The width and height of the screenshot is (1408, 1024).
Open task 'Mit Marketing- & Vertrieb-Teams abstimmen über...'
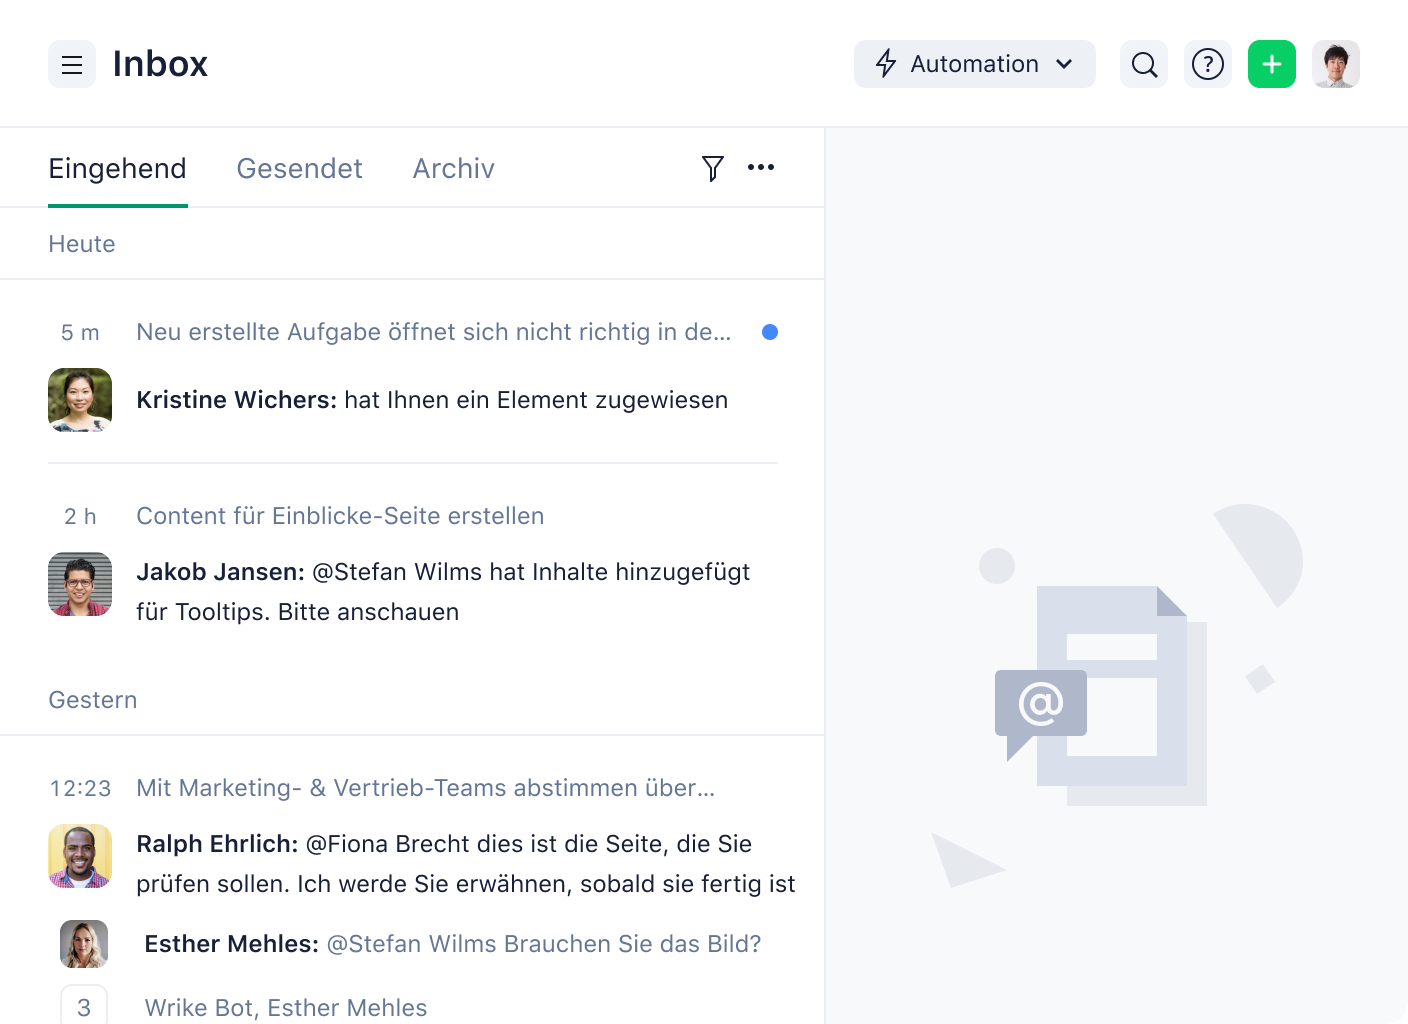click(425, 788)
